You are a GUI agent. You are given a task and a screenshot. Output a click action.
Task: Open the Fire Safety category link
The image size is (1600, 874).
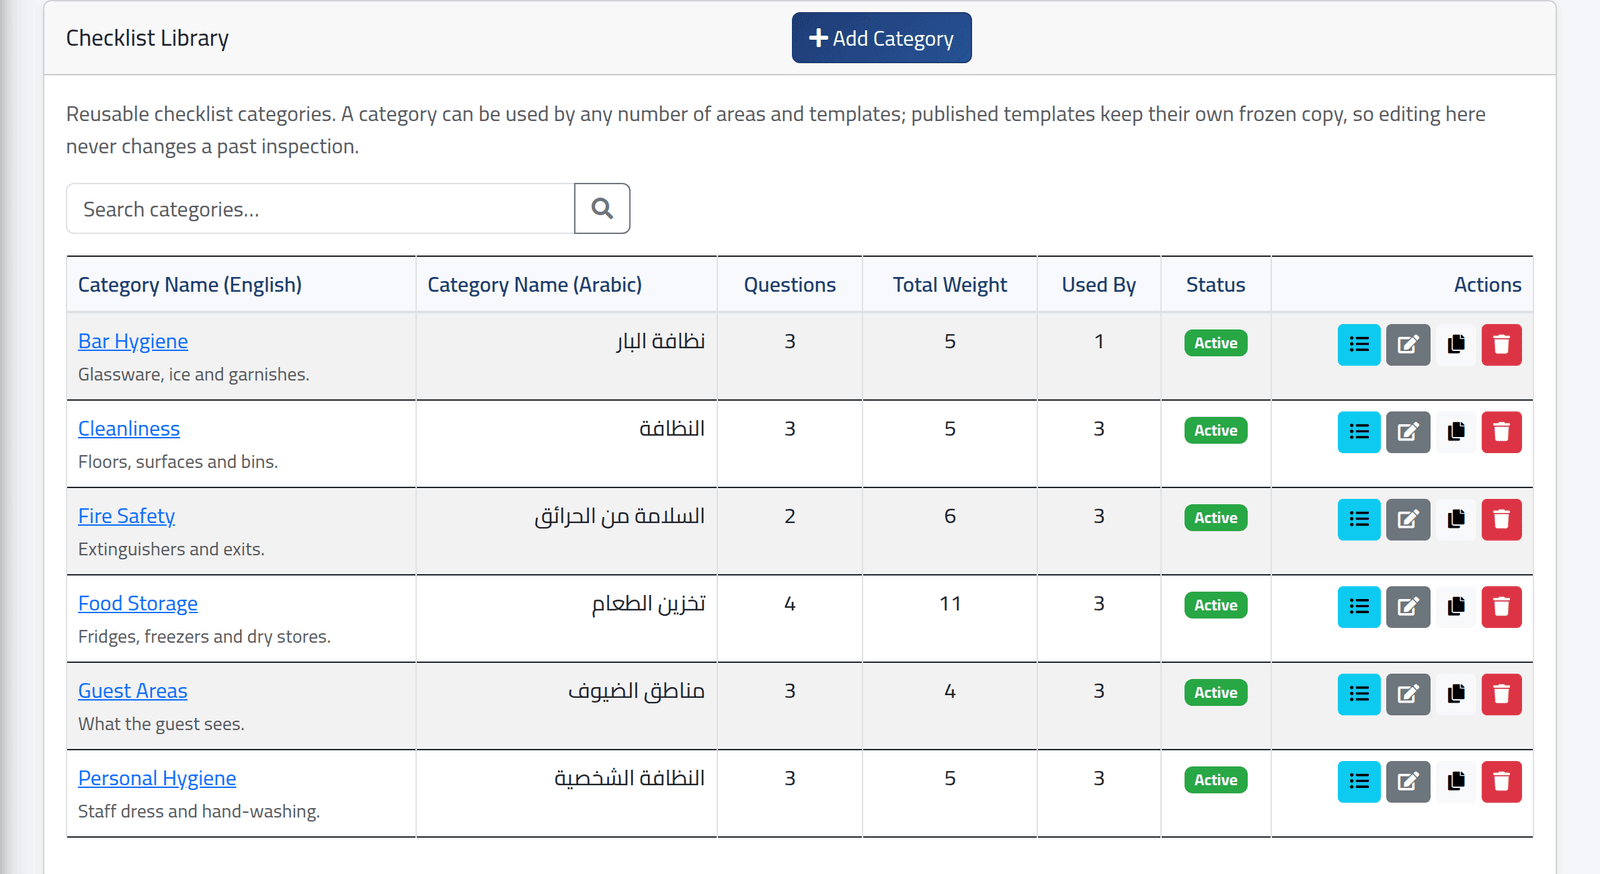click(126, 516)
